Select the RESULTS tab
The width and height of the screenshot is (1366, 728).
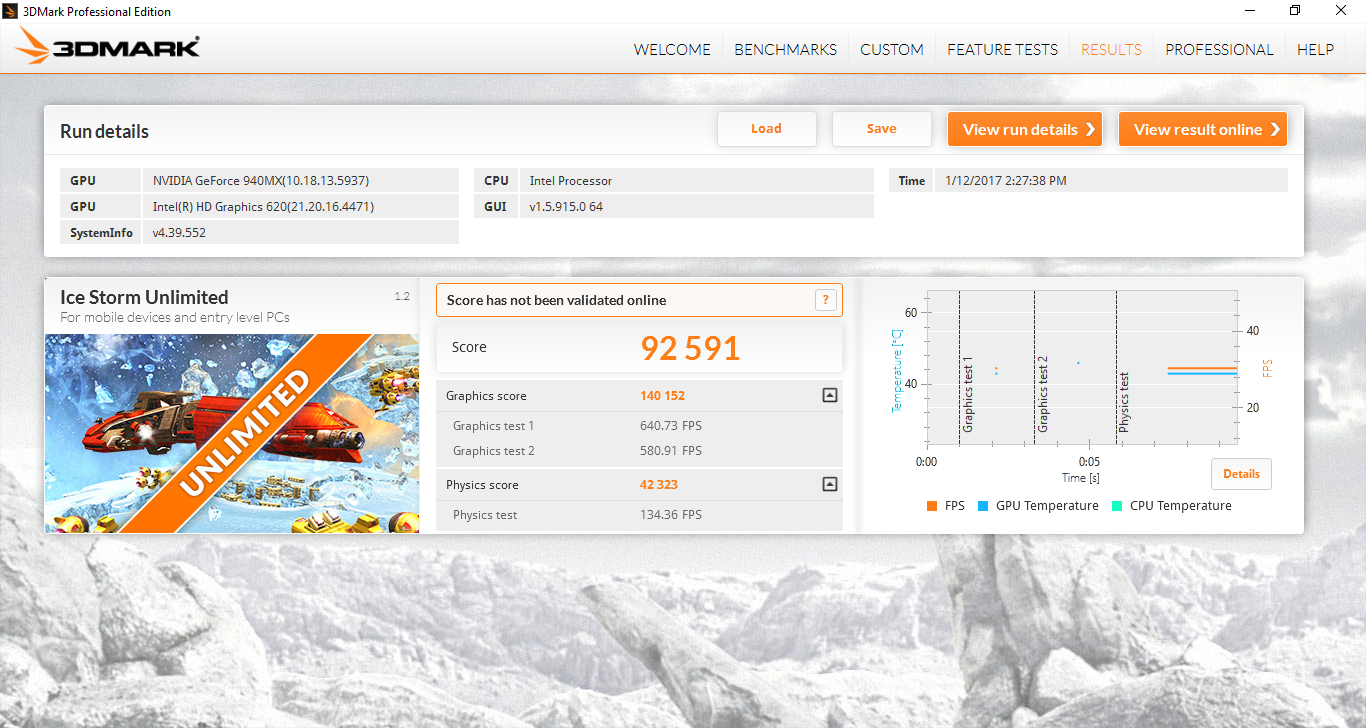pyautogui.click(x=1111, y=49)
